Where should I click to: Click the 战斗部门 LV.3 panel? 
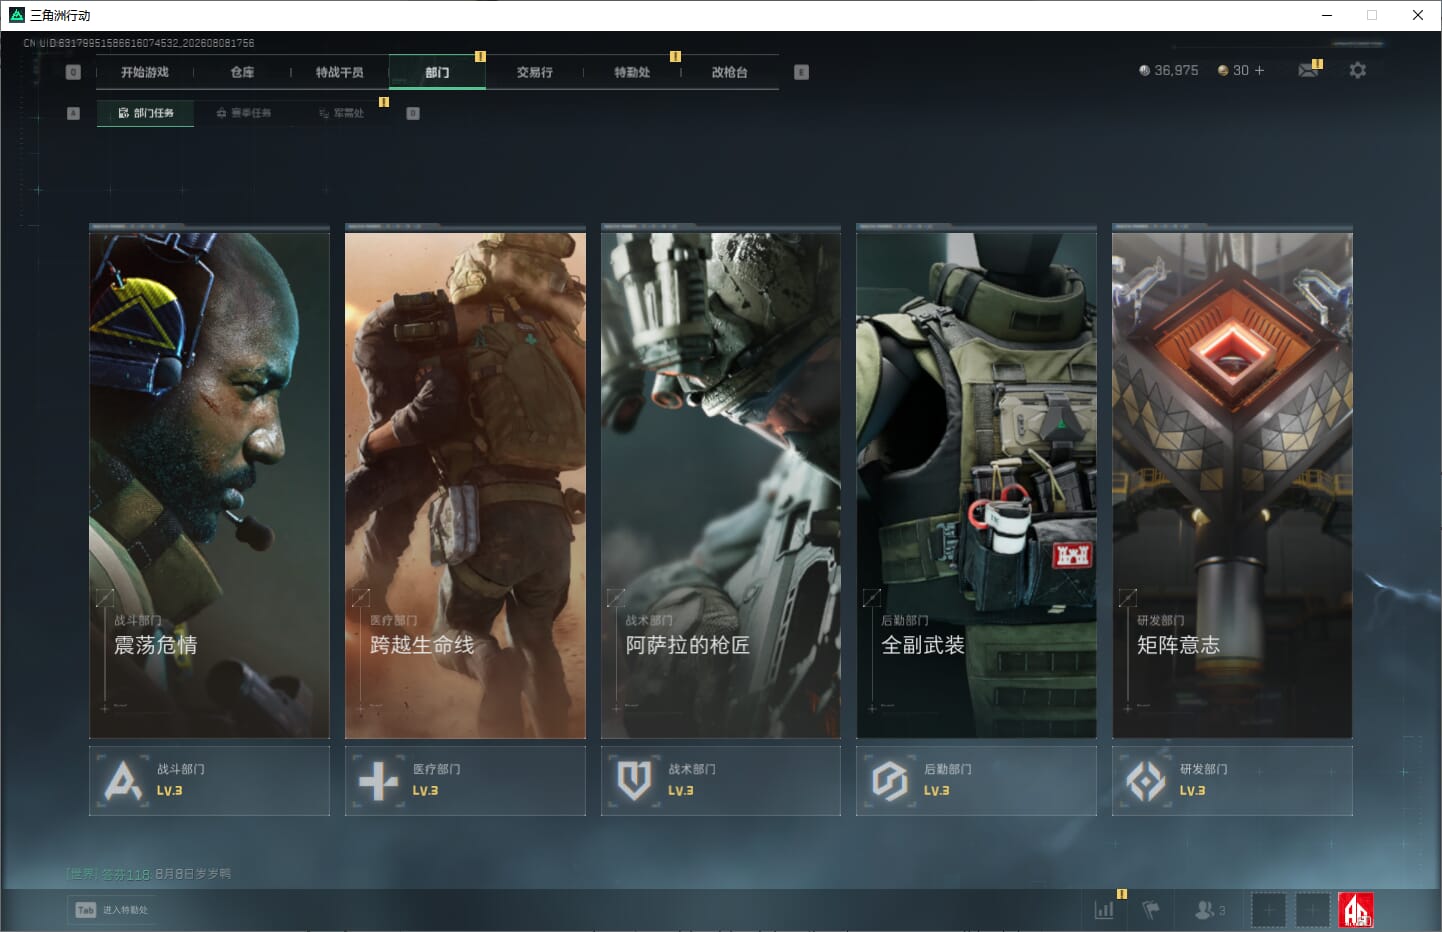[209, 781]
